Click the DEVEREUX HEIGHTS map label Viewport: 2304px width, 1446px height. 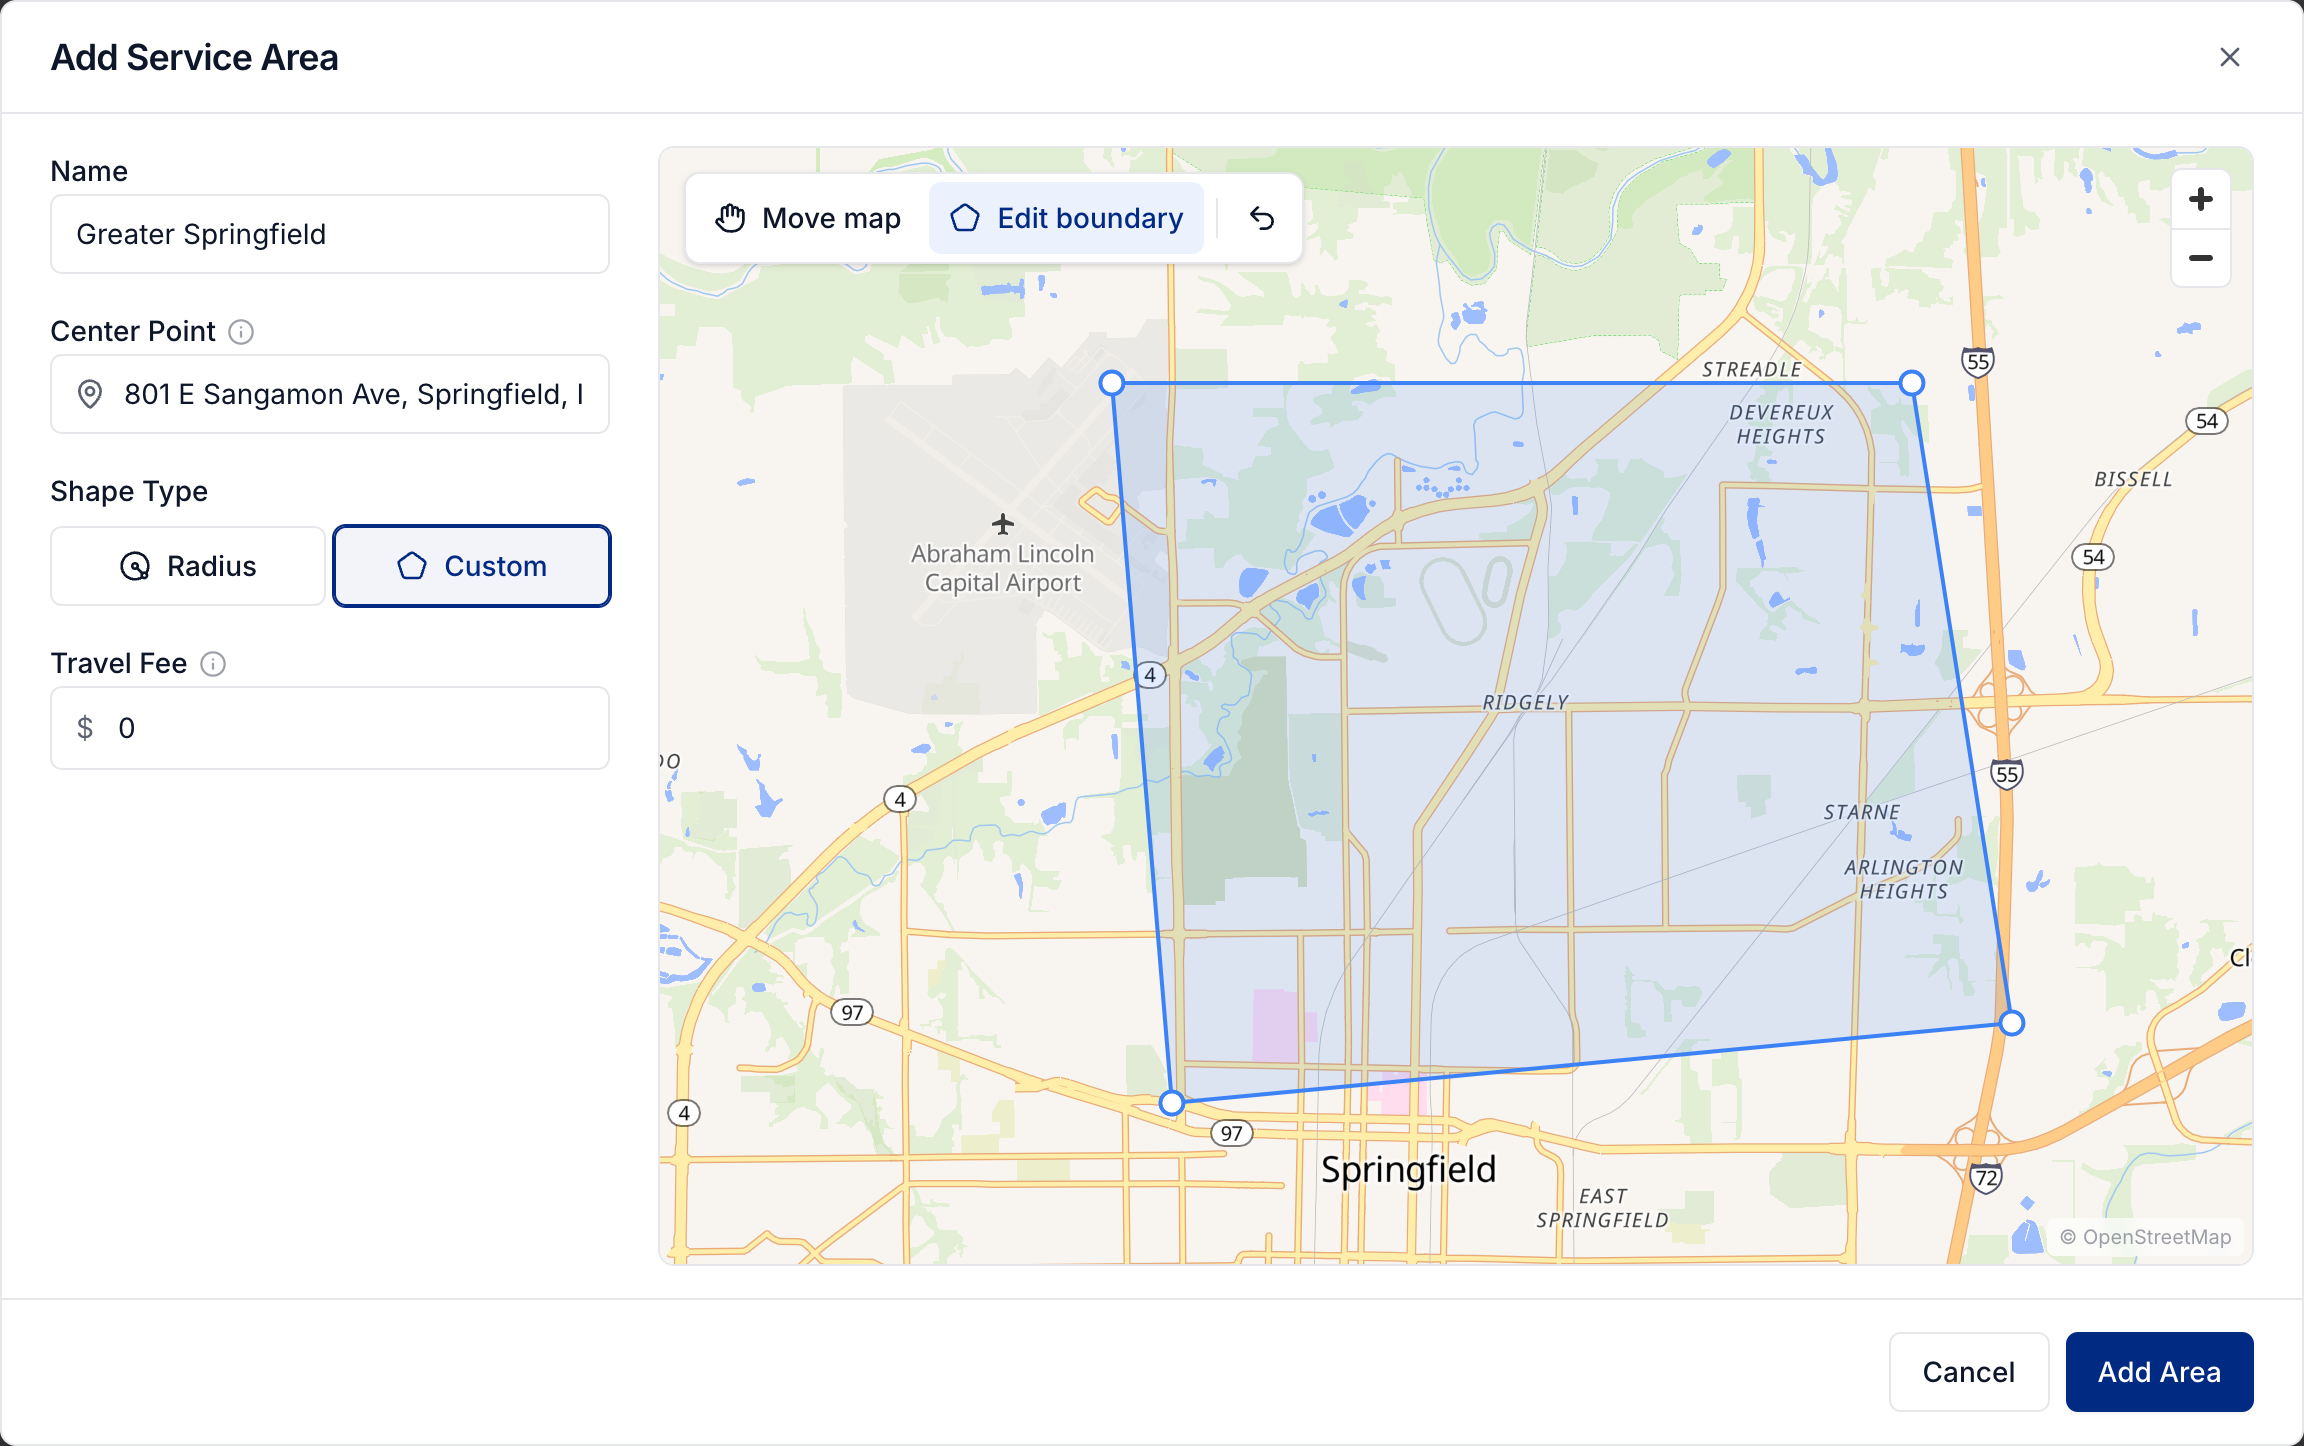1781,424
